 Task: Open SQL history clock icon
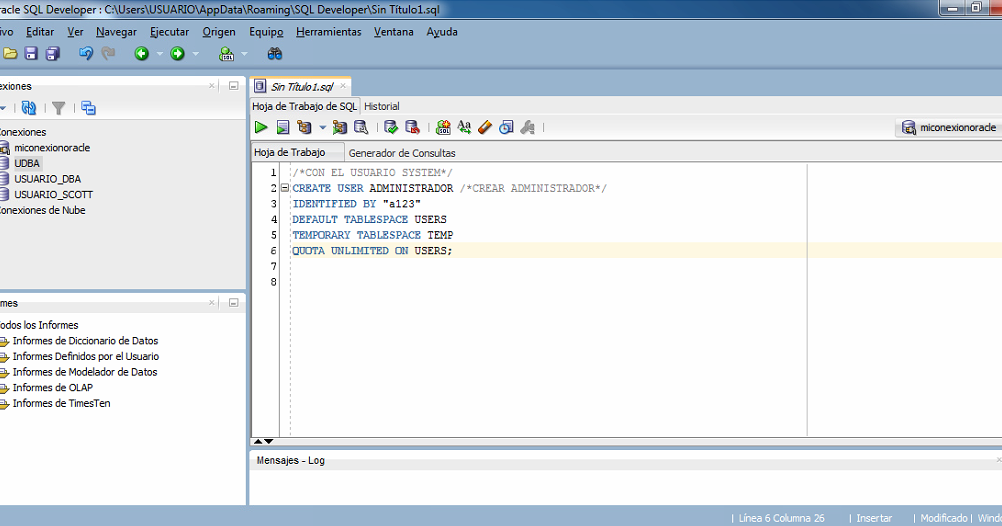click(506, 127)
